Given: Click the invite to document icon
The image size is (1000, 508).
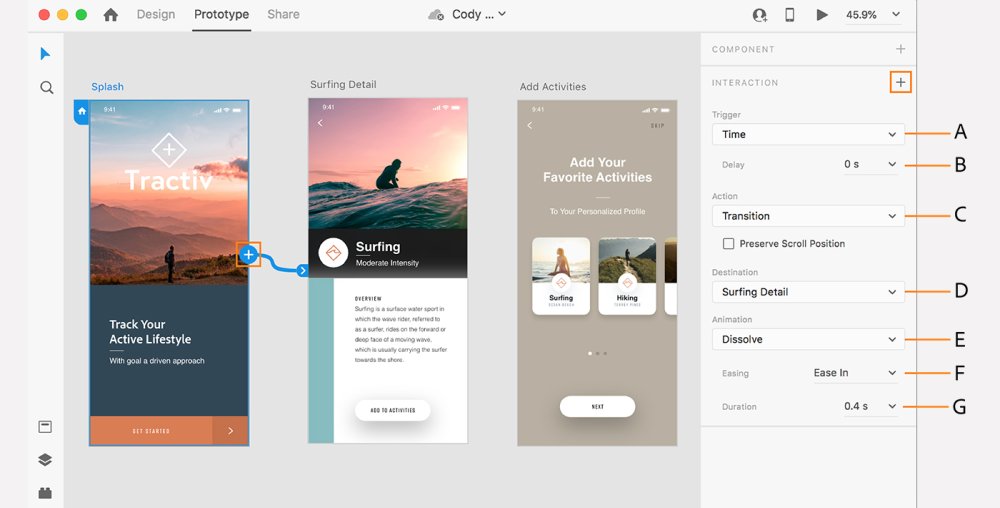Looking at the screenshot, I should click(760, 15).
